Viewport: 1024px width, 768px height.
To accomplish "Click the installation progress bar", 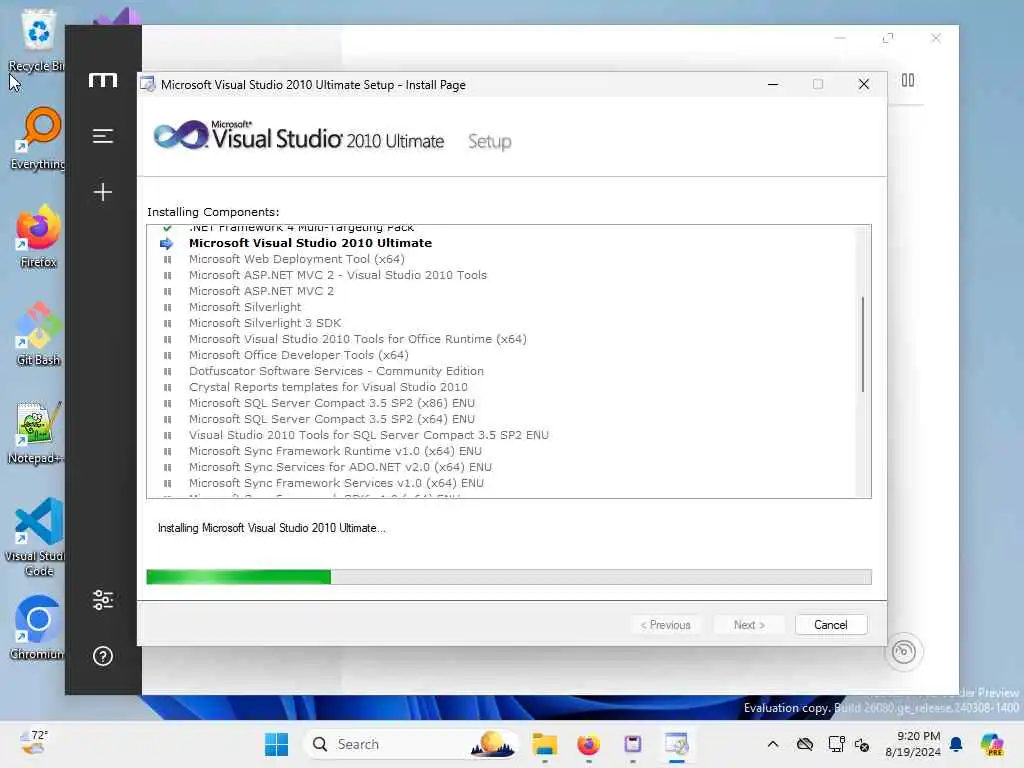I will click(x=509, y=577).
